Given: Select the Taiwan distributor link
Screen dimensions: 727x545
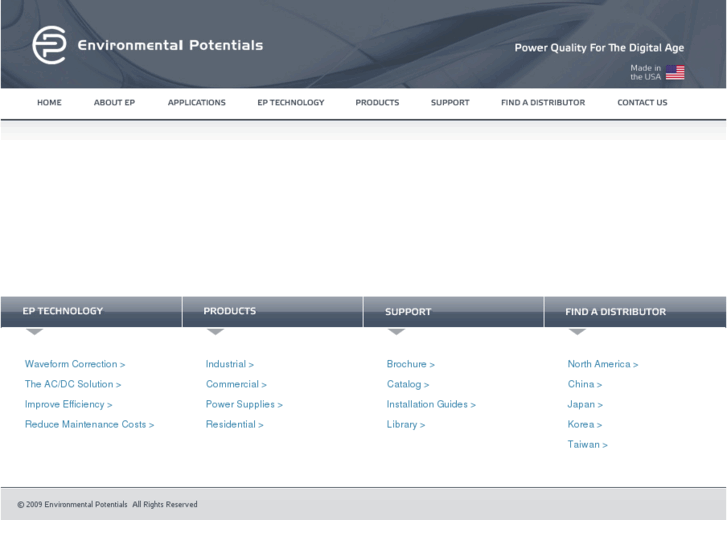Looking at the screenshot, I should point(587,444).
